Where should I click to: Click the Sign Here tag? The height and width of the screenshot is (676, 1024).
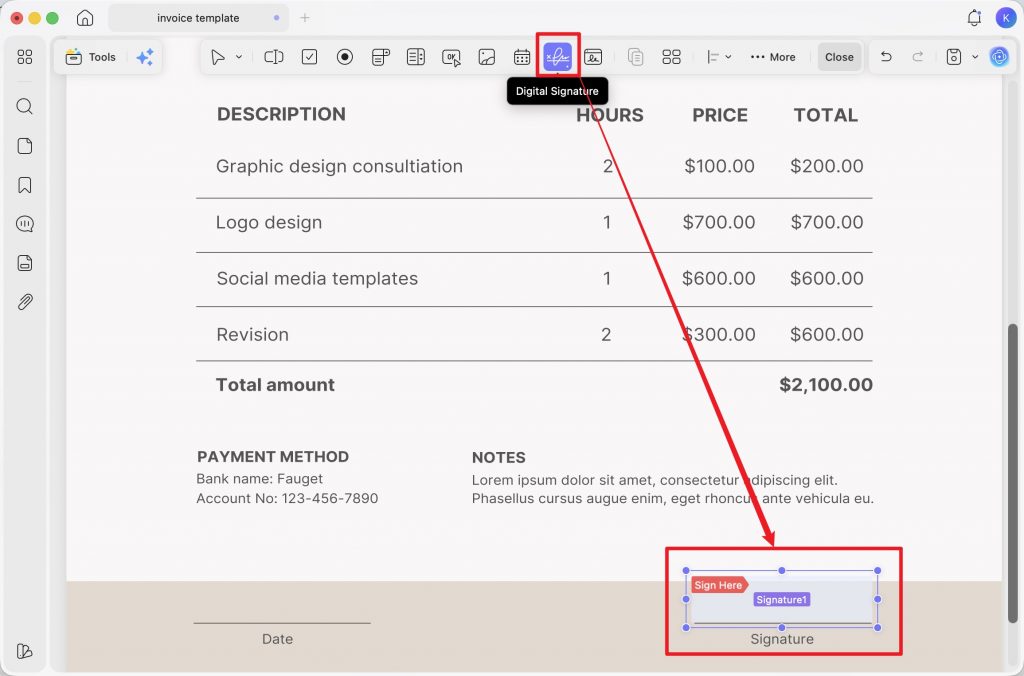coord(719,585)
